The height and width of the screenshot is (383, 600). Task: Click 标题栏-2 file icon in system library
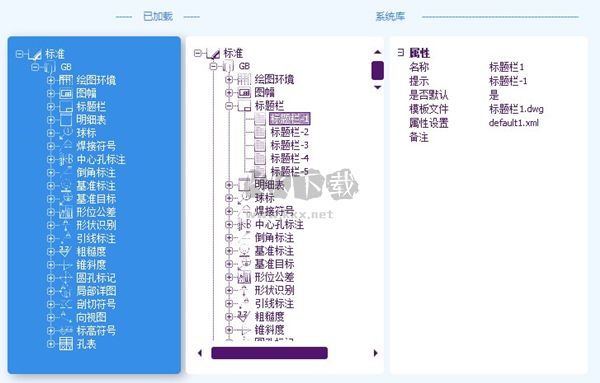click(260, 132)
